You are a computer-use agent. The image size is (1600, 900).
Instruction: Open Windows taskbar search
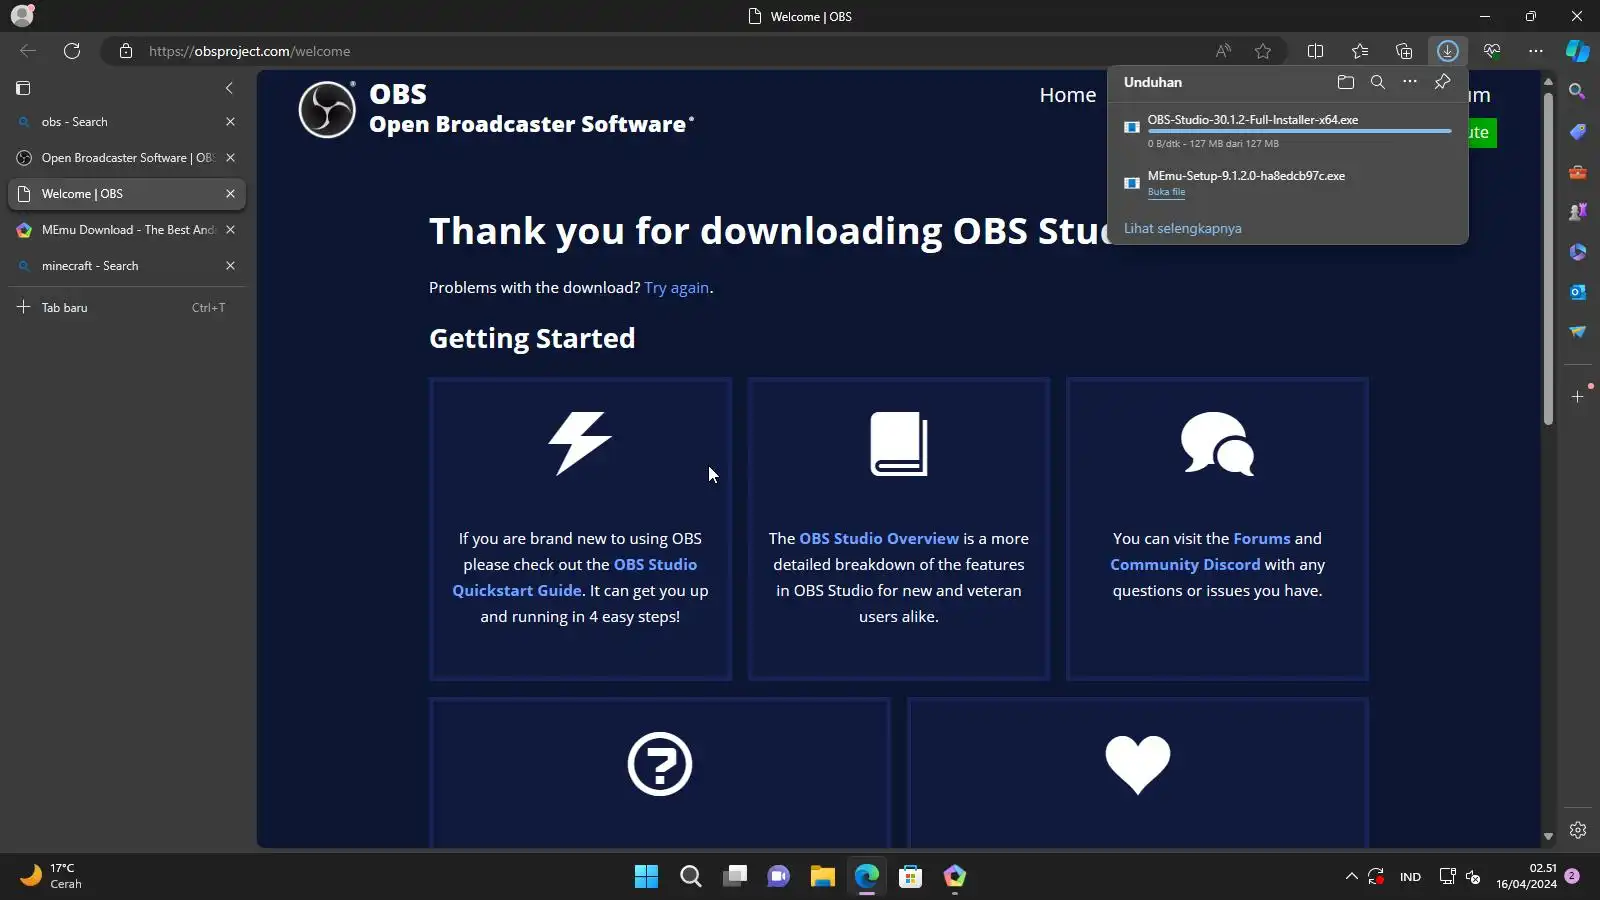coord(691,877)
